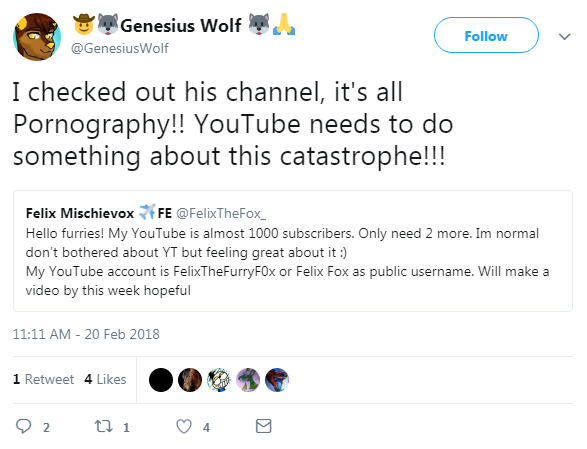Click the envelope direct message icon
This screenshot has width=587, height=449.
(264, 426)
